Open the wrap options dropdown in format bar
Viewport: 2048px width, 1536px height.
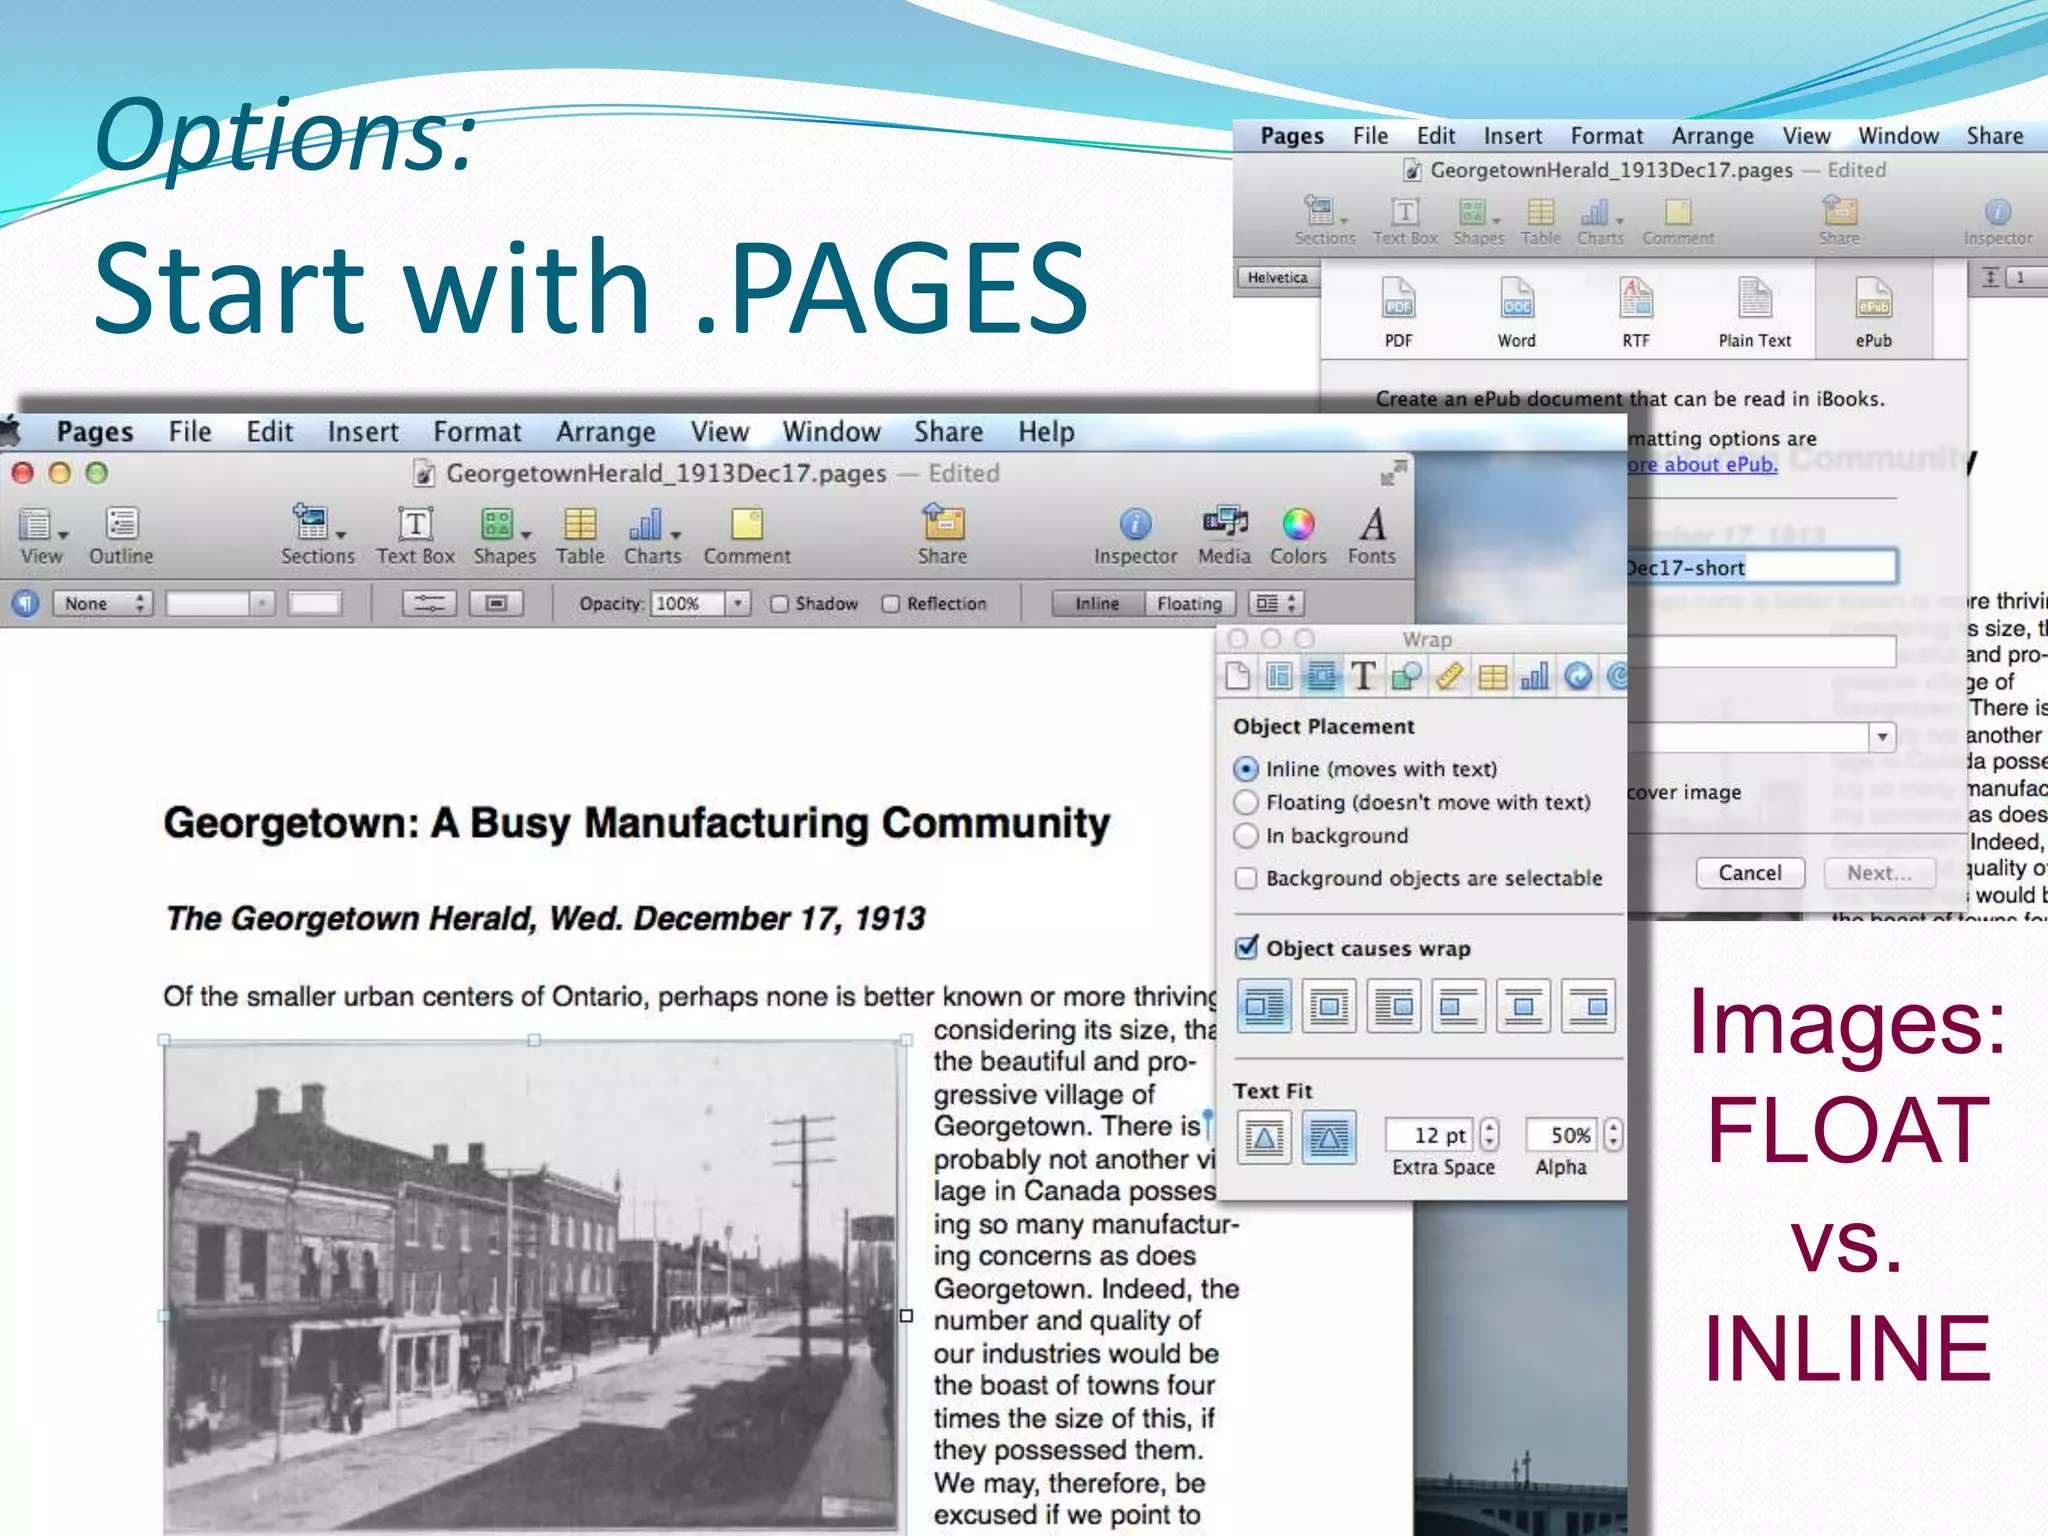1276,604
